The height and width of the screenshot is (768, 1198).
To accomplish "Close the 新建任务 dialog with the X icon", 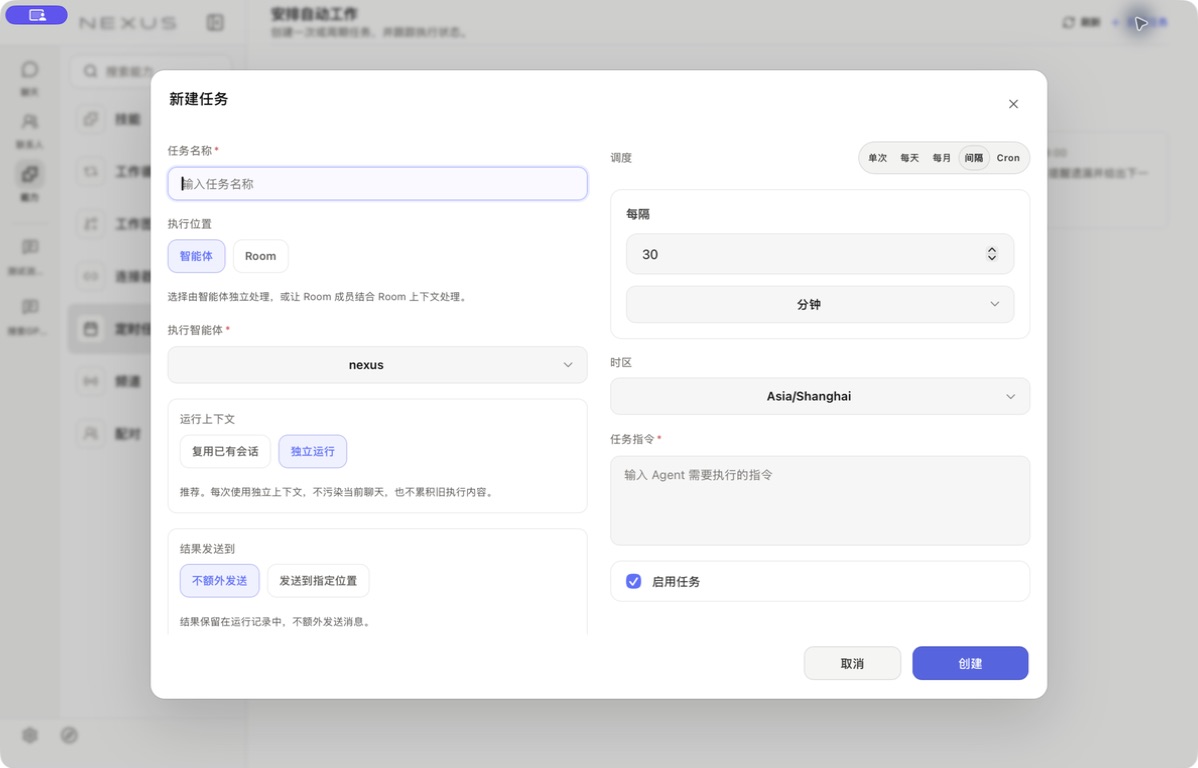I will (1013, 104).
